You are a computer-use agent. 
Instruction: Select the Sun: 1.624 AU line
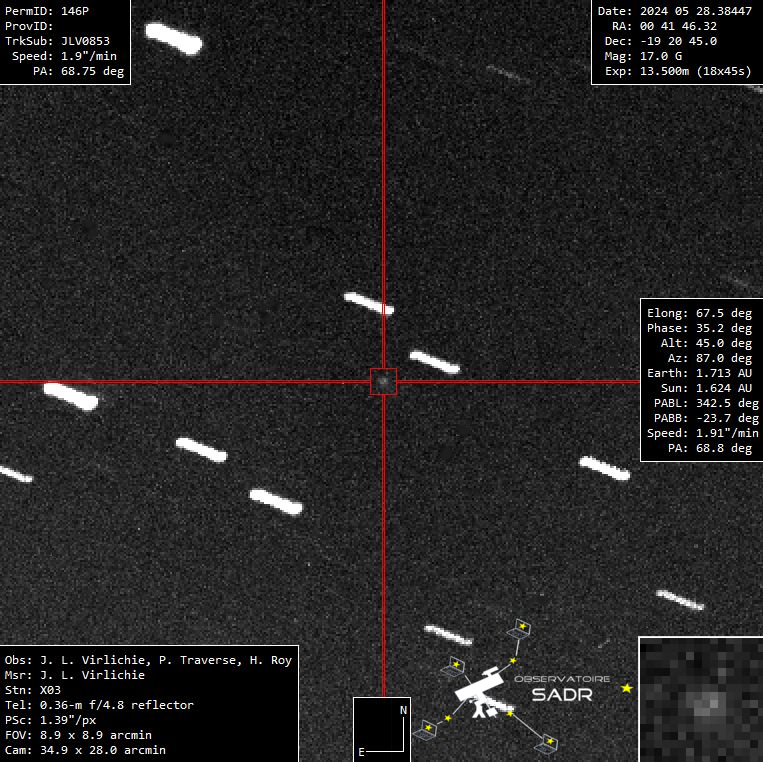point(706,388)
